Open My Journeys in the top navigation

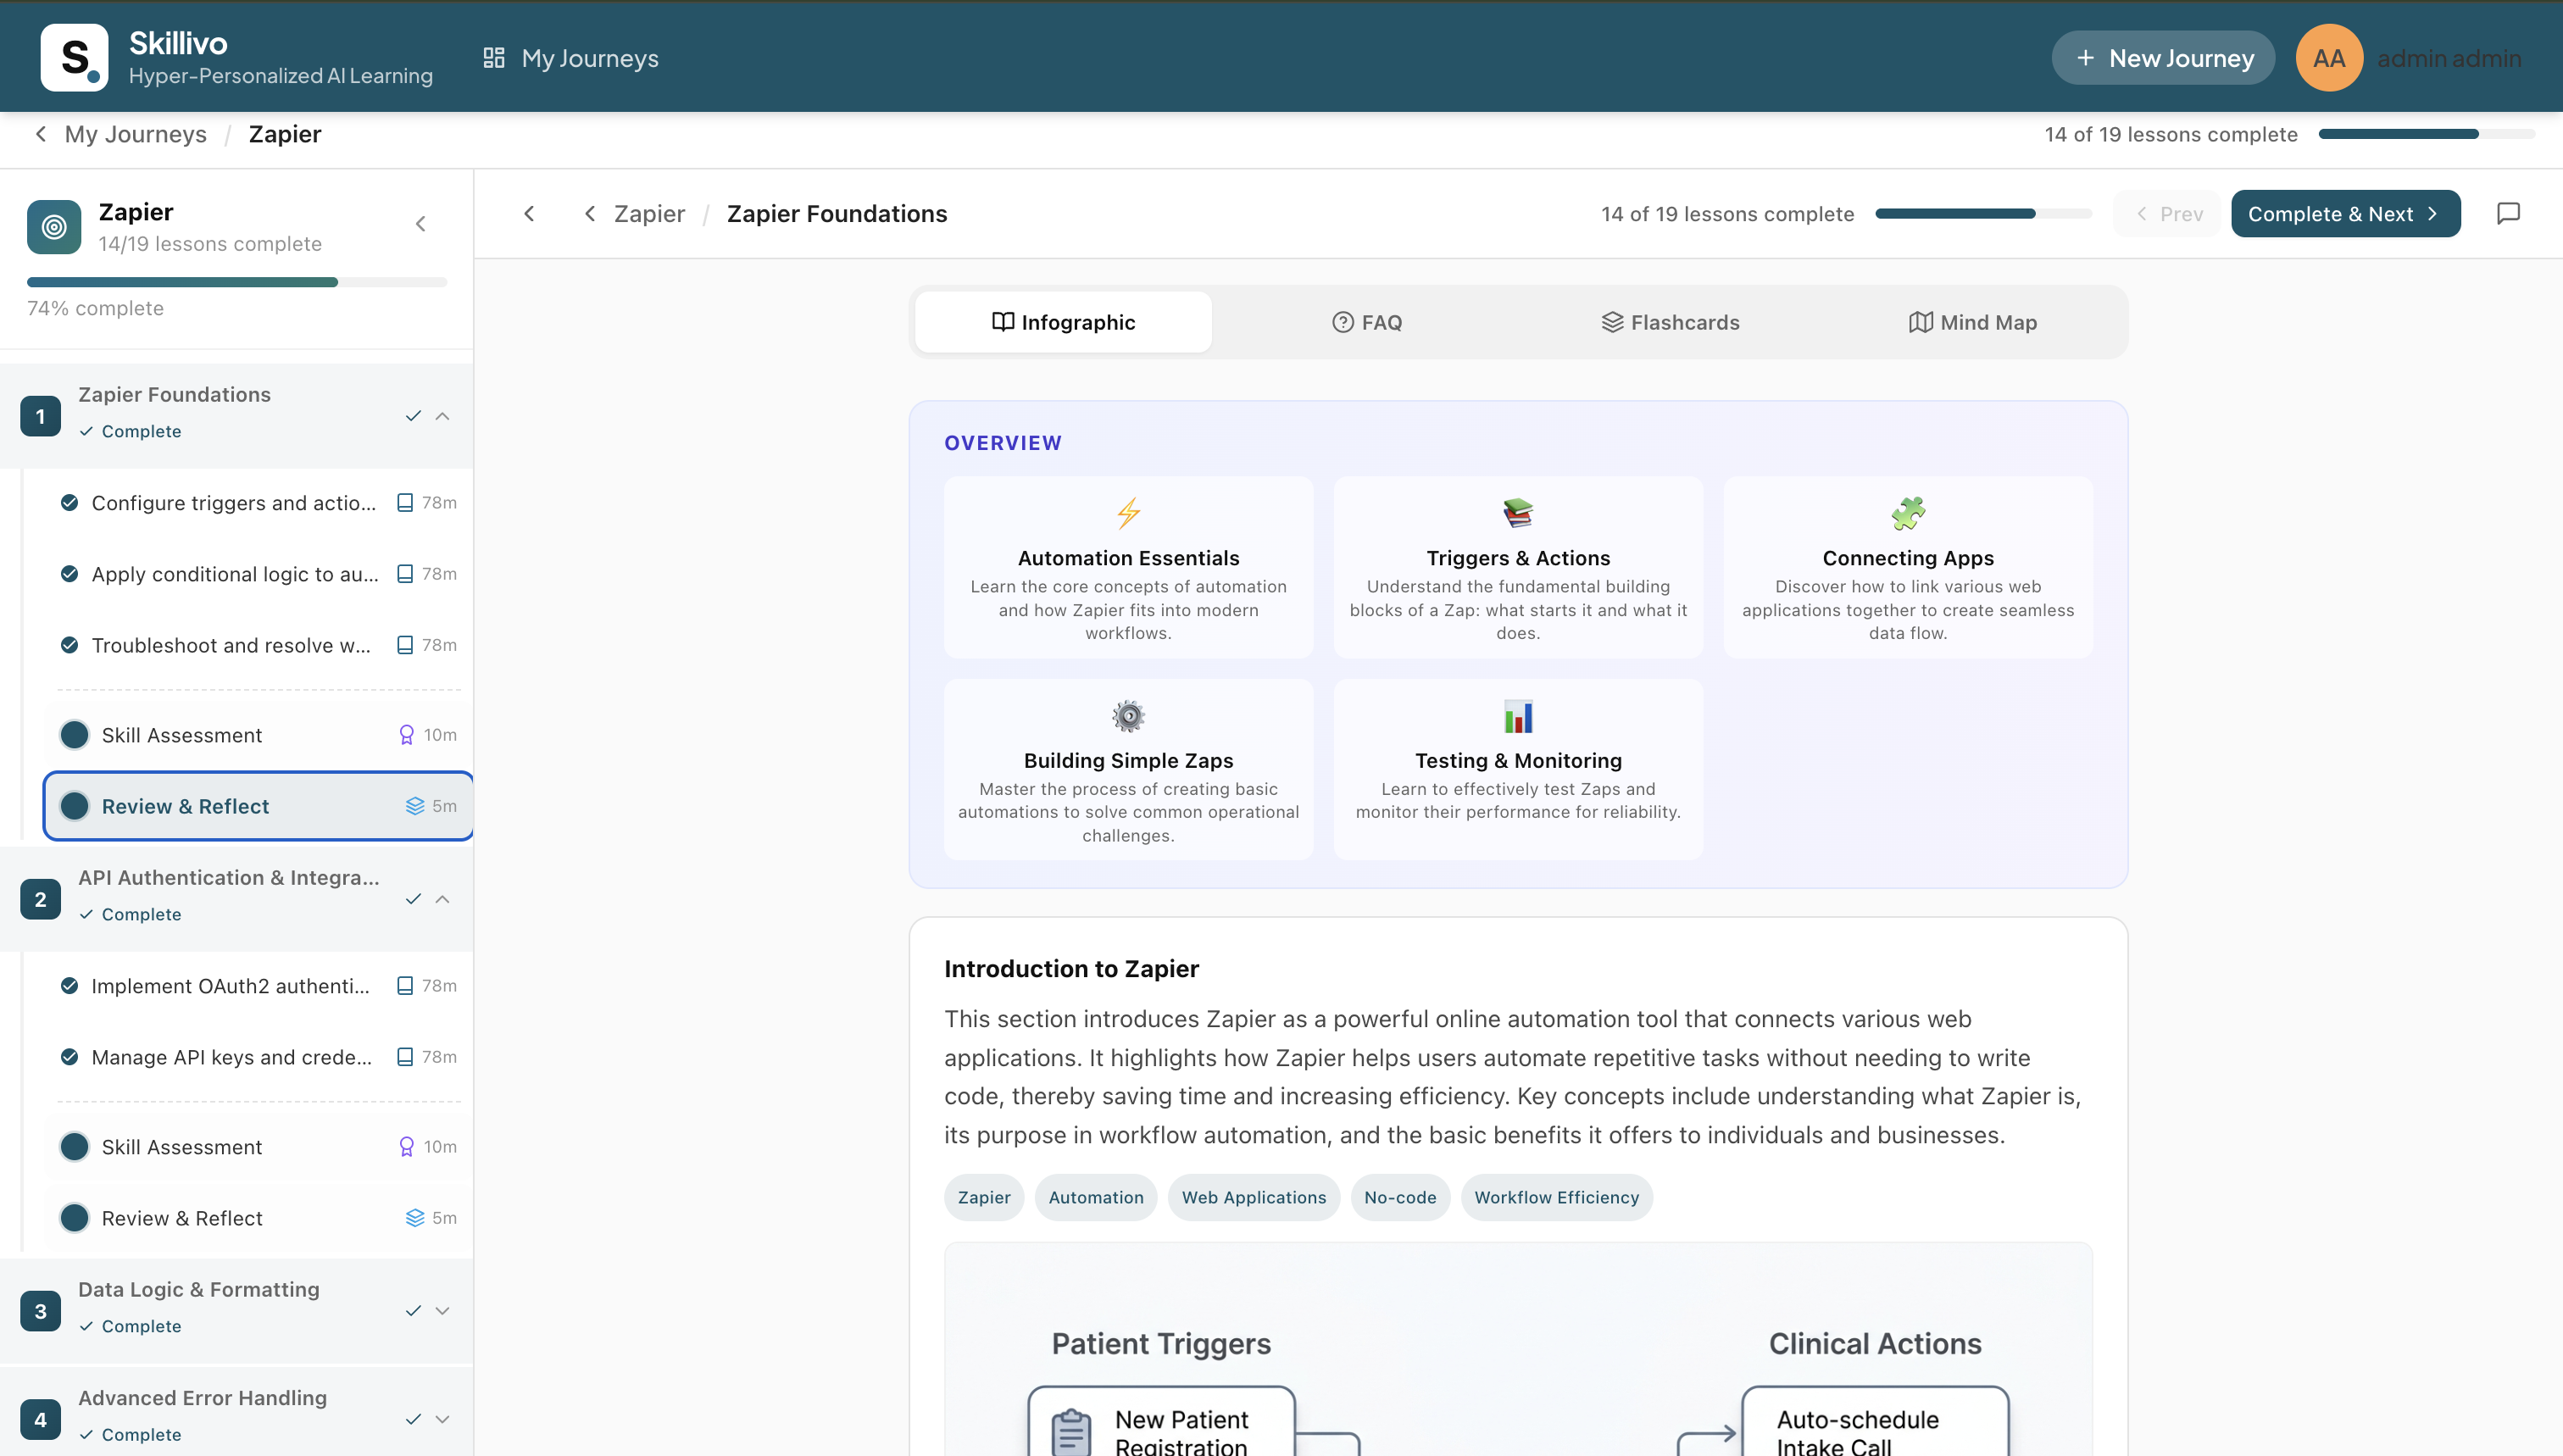tap(570, 58)
